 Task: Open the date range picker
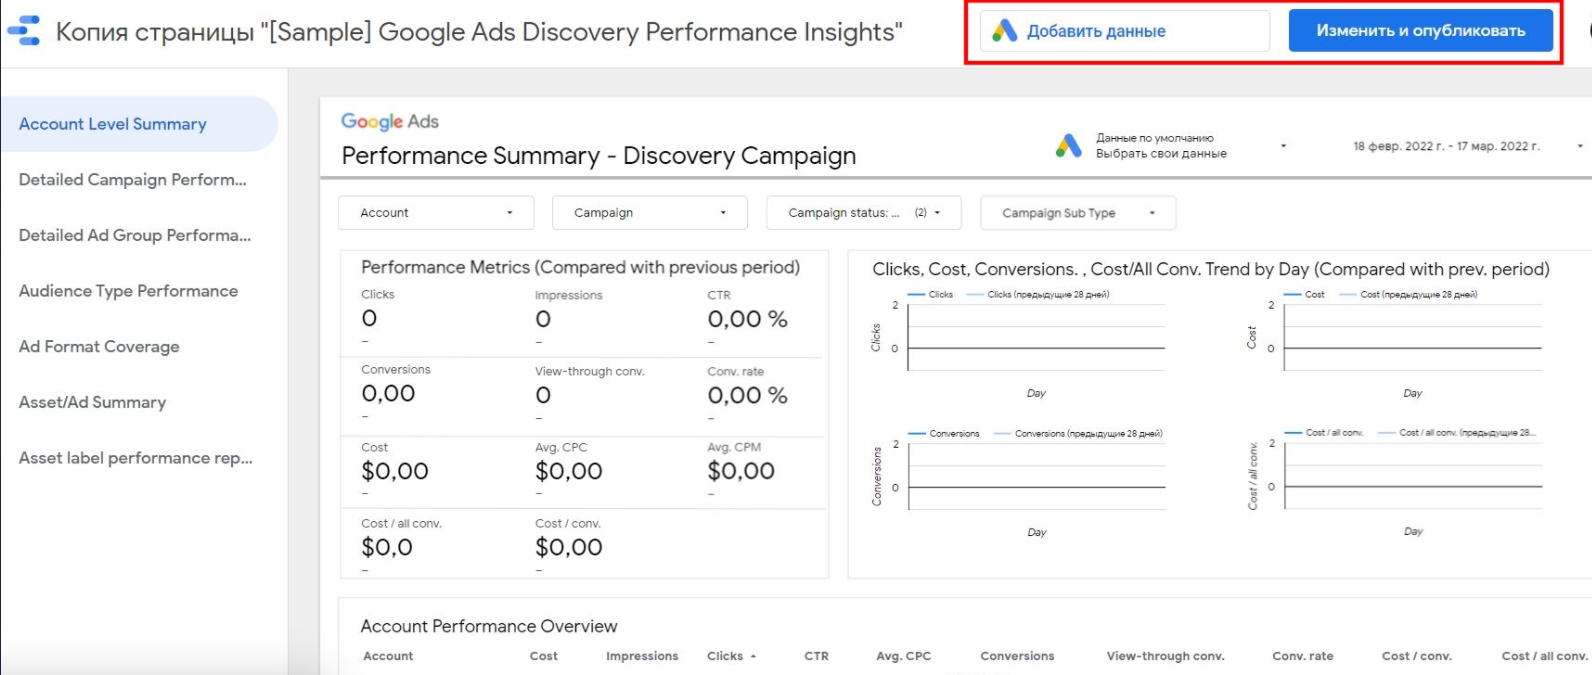coord(1466,146)
